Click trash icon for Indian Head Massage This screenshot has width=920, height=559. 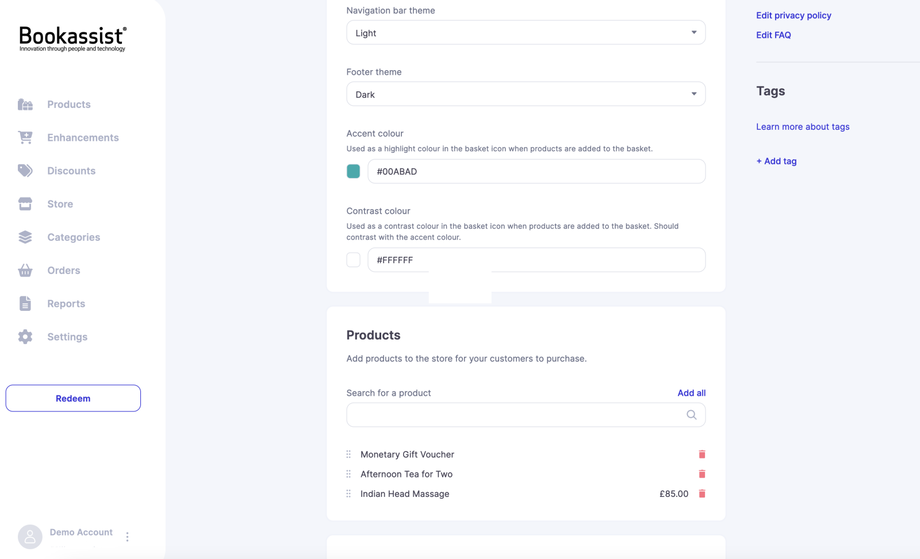702,494
